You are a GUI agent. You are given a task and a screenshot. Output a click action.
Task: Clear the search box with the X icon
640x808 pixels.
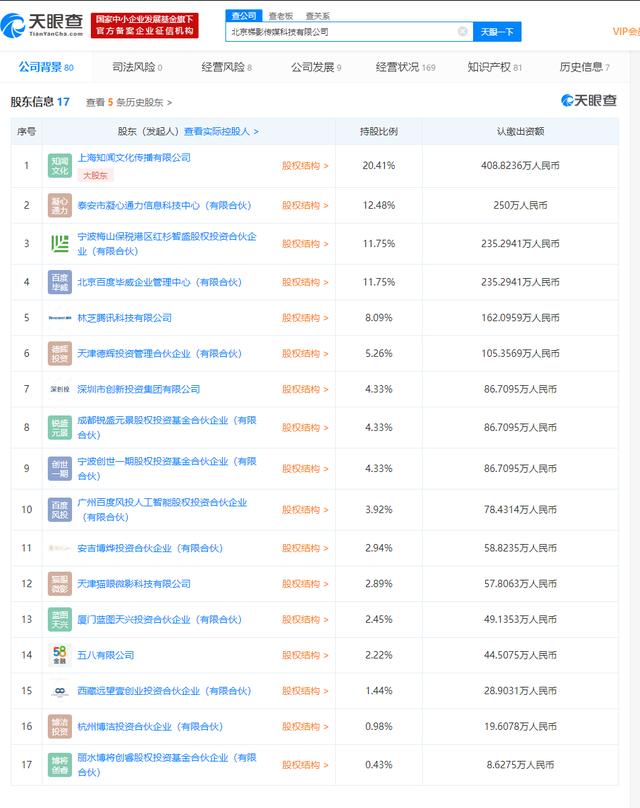(x=463, y=31)
